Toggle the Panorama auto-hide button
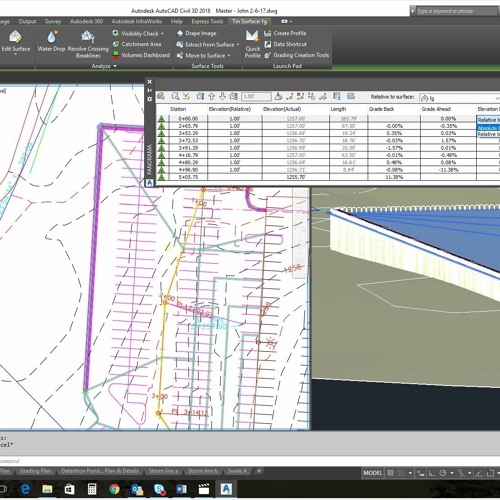 pyautogui.click(x=149, y=90)
